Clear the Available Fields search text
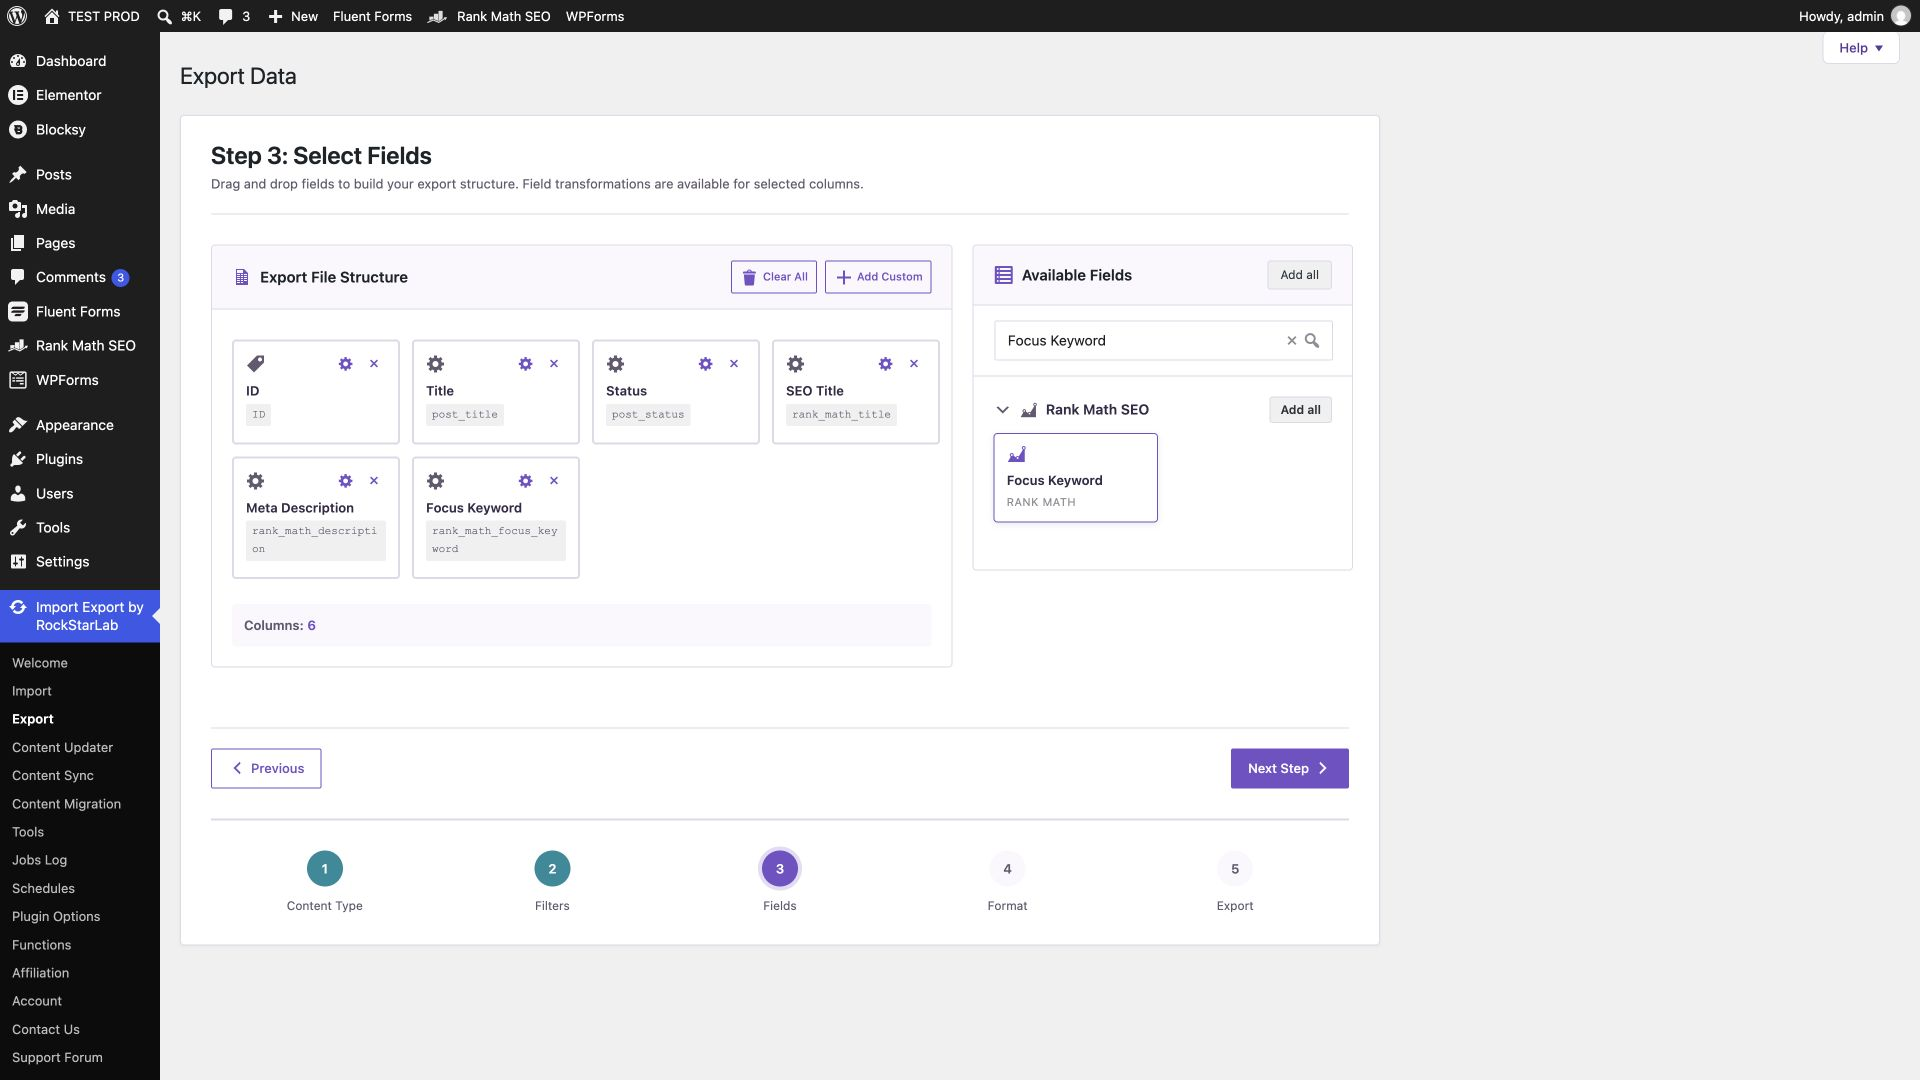The width and height of the screenshot is (1920, 1080). [1291, 341]
